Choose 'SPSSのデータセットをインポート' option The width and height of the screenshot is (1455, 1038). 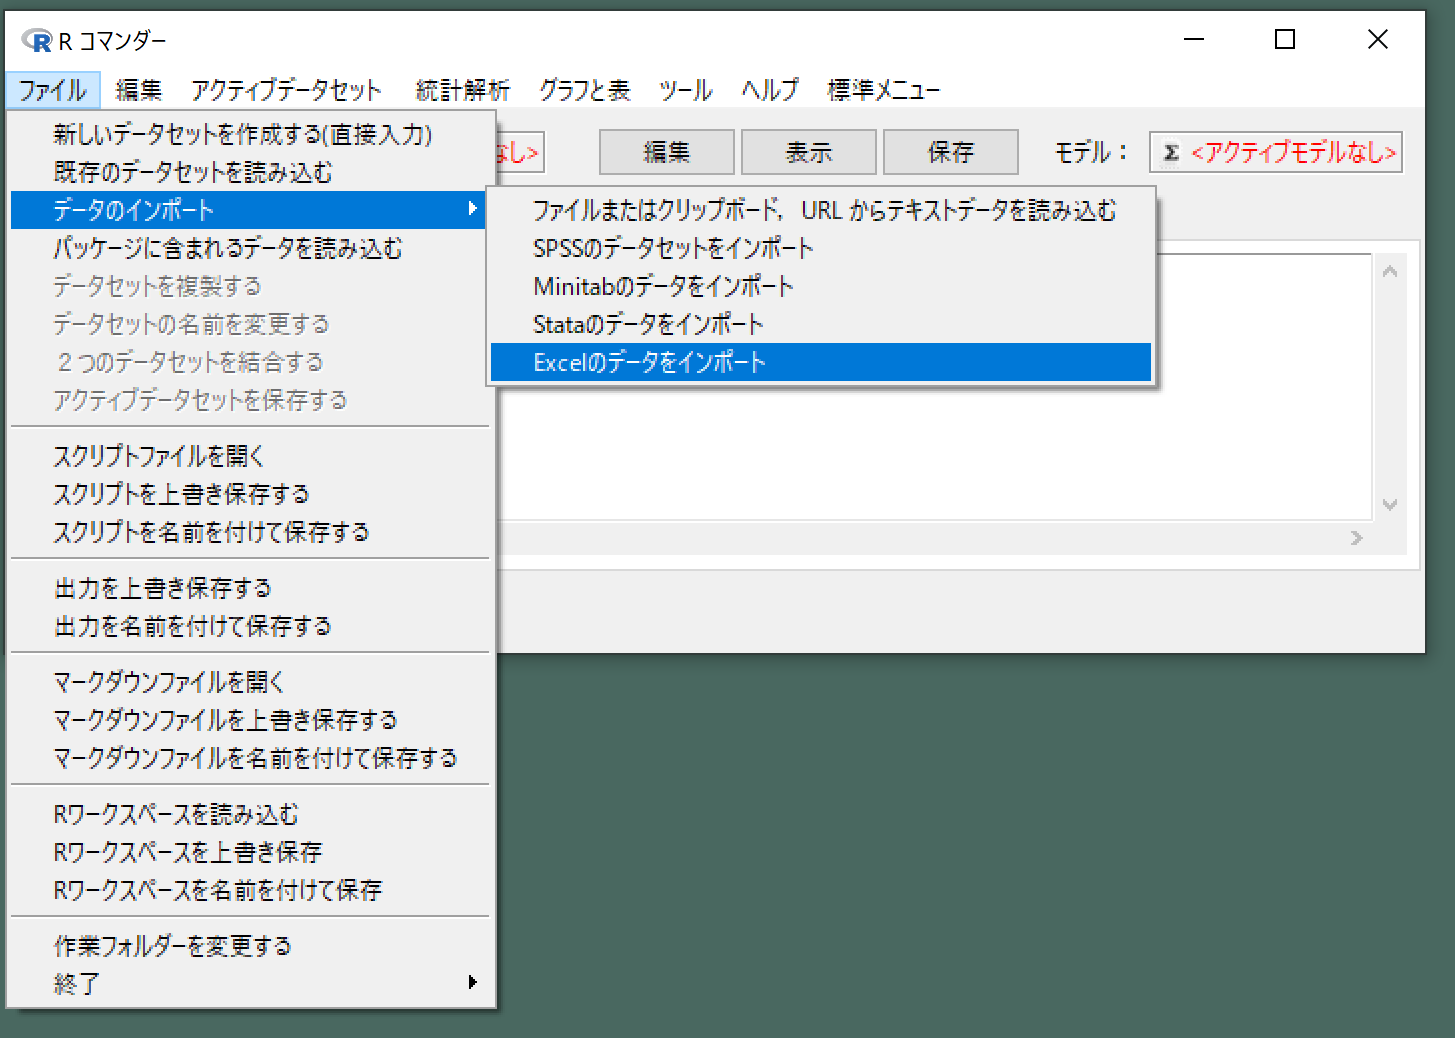(672, 249)
